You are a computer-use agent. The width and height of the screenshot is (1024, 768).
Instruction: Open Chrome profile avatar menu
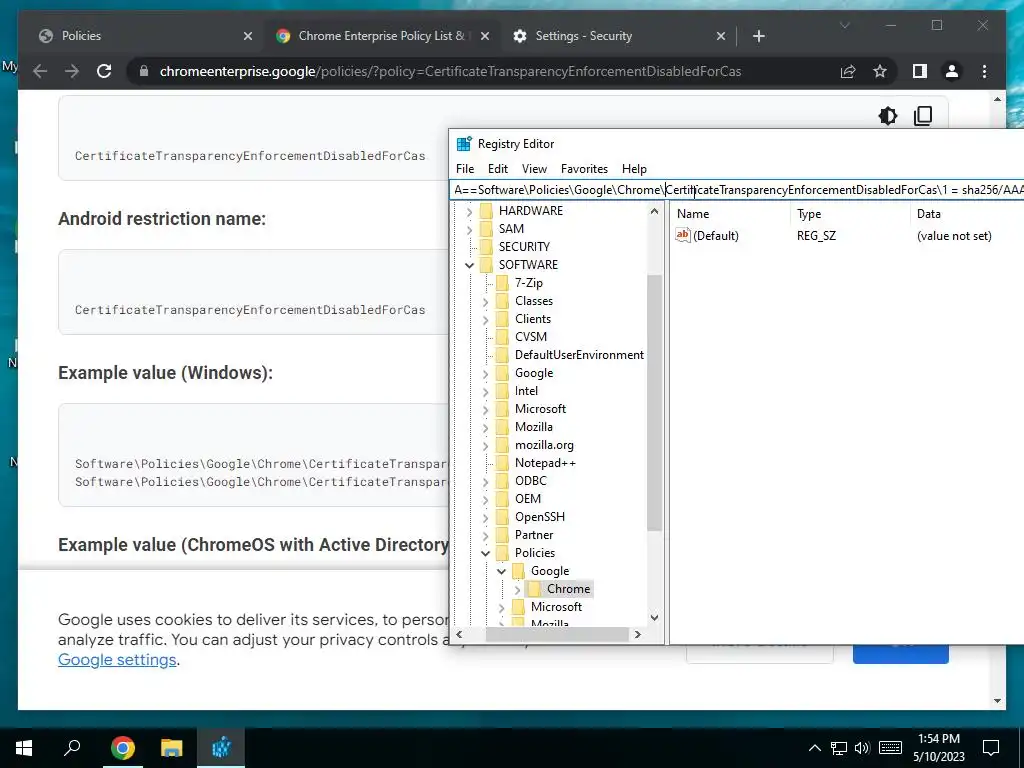click(952, 71)
